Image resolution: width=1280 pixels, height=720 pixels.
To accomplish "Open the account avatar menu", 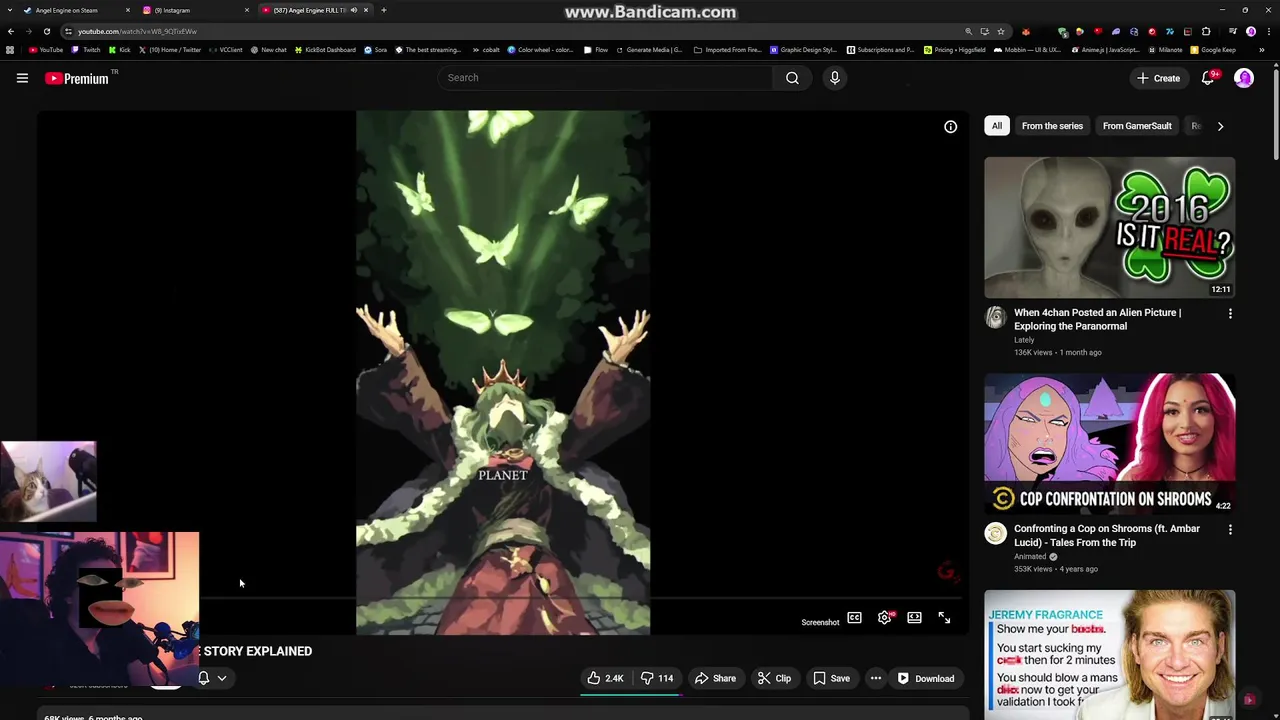I will coord(1244,78).
